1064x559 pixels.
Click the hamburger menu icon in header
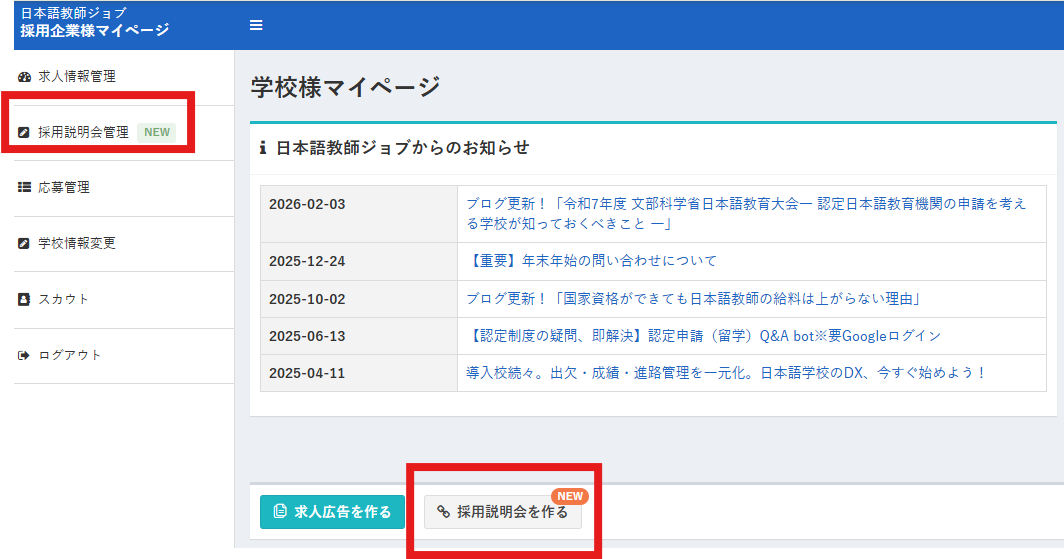[256, 25]
